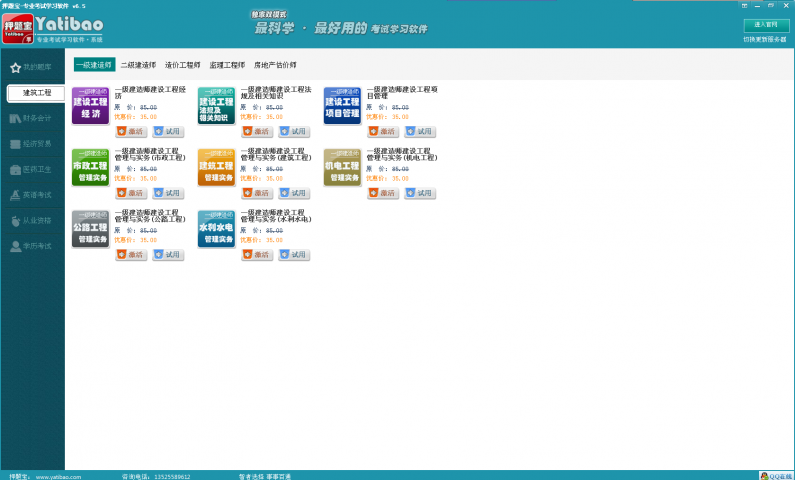Click the 切换更新服务器 link
This screenshot has height=480, width=795.
[x=765, y=40]
